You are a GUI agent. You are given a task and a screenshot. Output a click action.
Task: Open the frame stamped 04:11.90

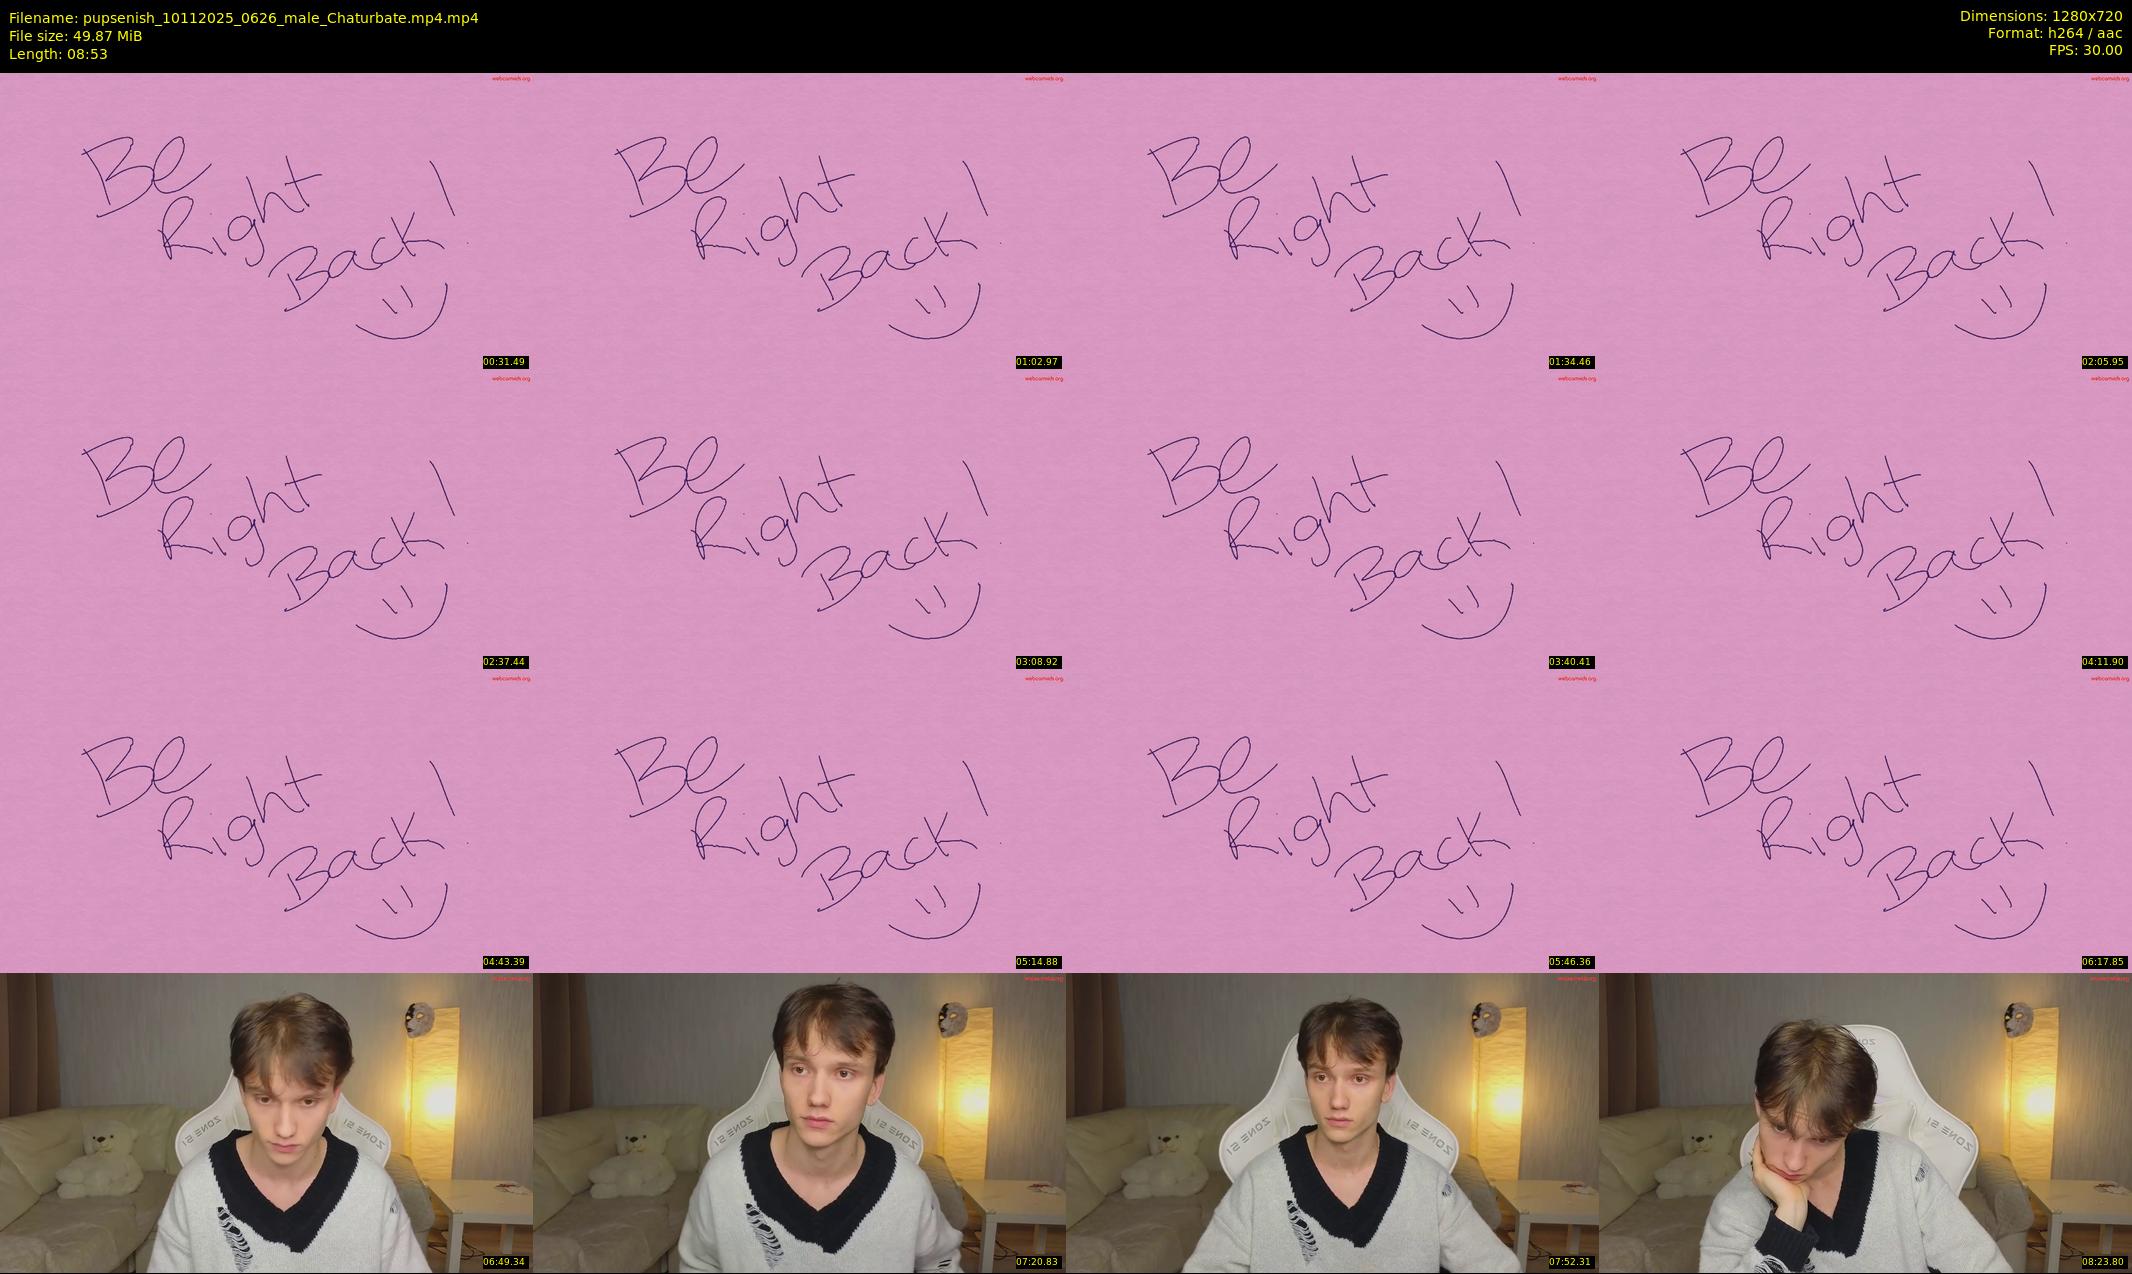click(1865, 522)
